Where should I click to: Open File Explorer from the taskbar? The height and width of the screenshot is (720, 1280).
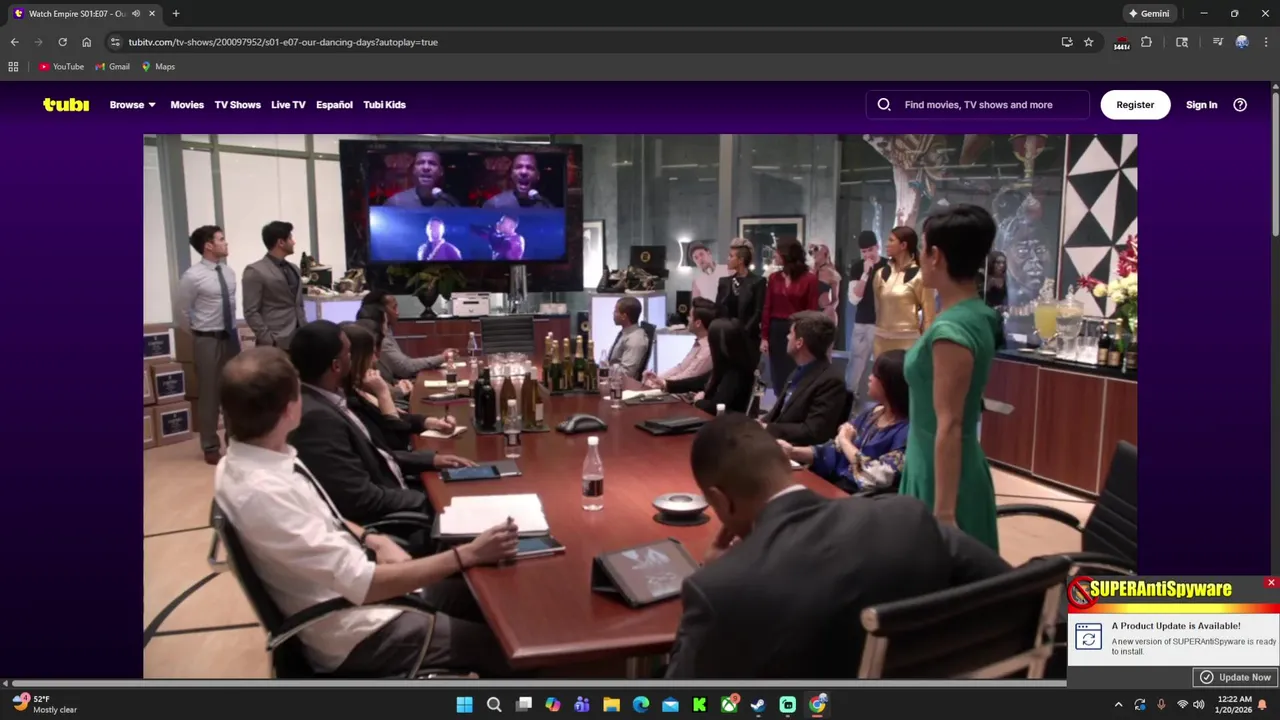click(611, 705)
